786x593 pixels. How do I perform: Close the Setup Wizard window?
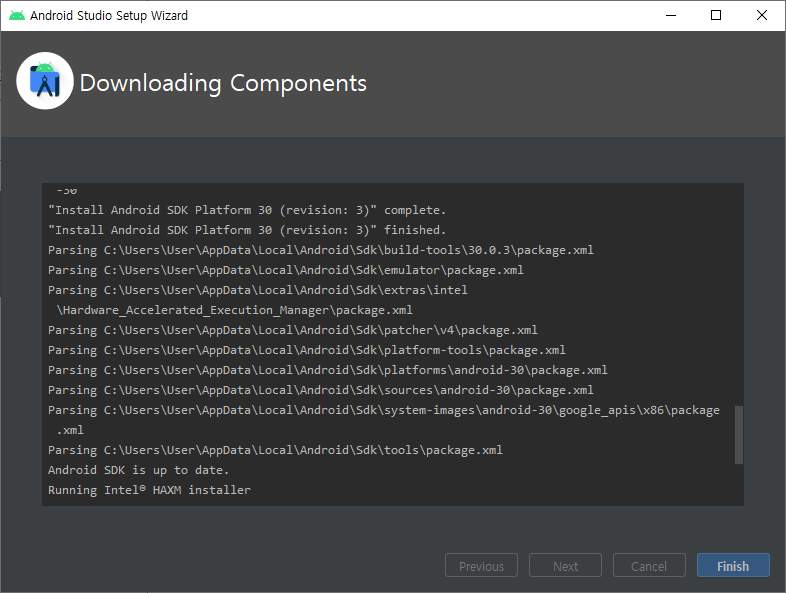click(x=761, y=16)
